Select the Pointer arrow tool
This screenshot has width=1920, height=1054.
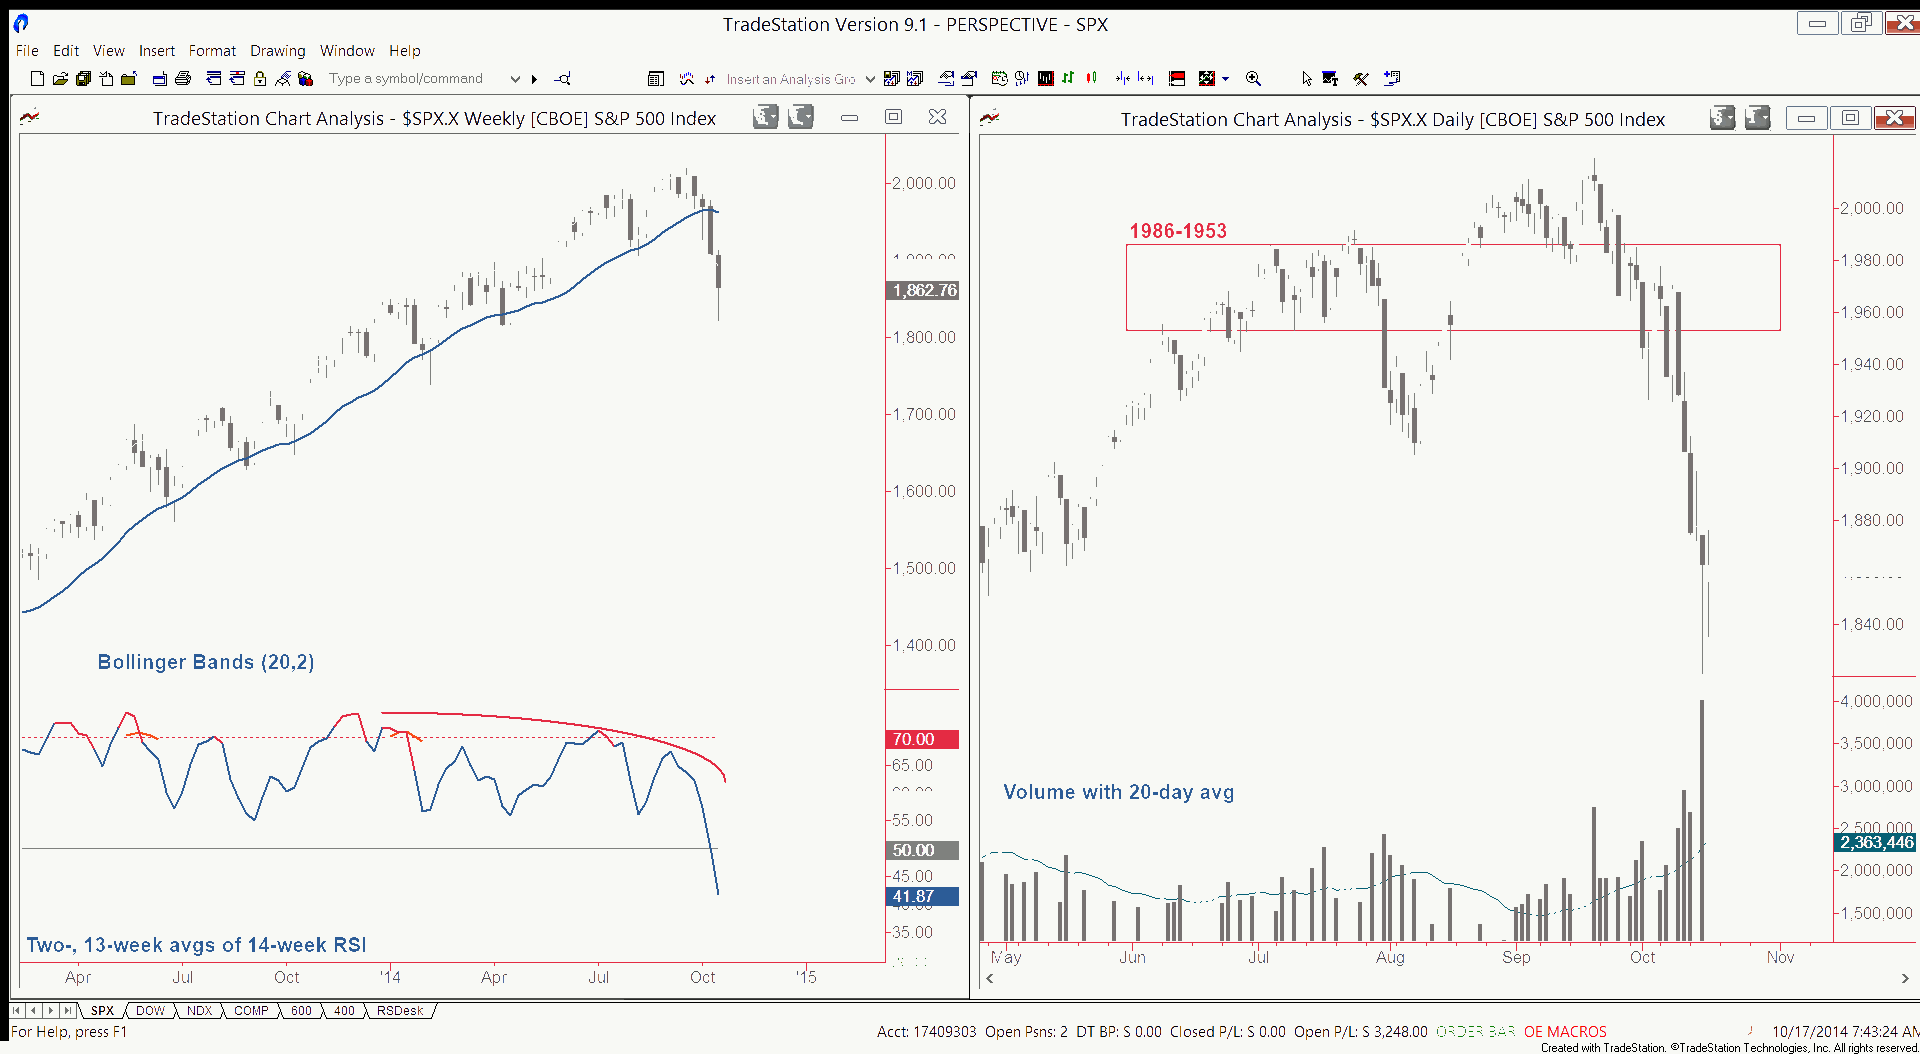1307,79
